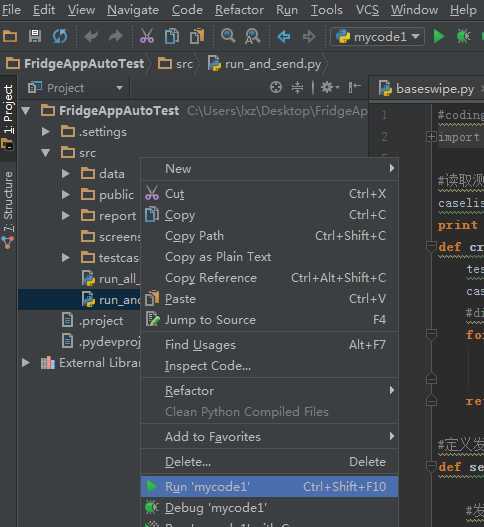Click Scroll from Source target icon
Viewport: 484px width, 527px height.
(276, 88)
